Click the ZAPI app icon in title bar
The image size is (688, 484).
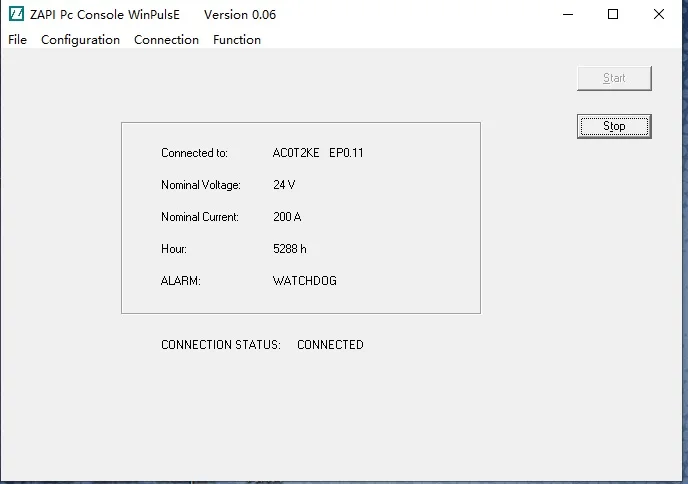click(17, 14)
